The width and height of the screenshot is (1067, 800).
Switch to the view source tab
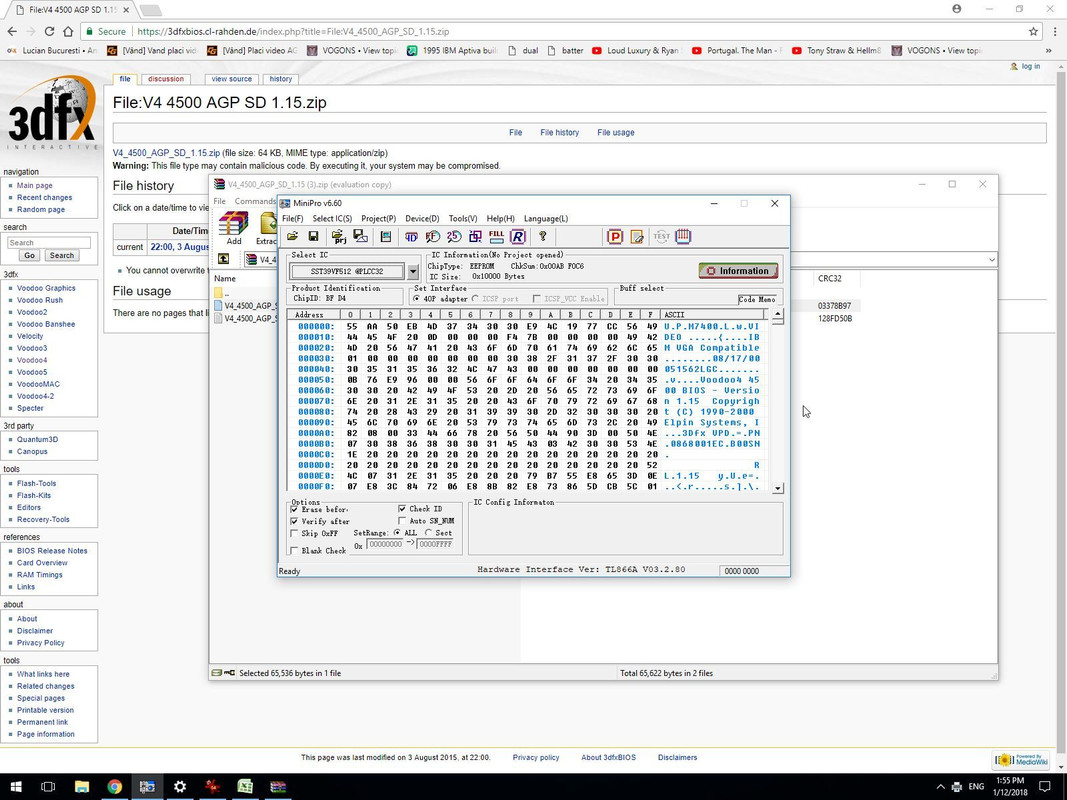(x=231, y=79)
